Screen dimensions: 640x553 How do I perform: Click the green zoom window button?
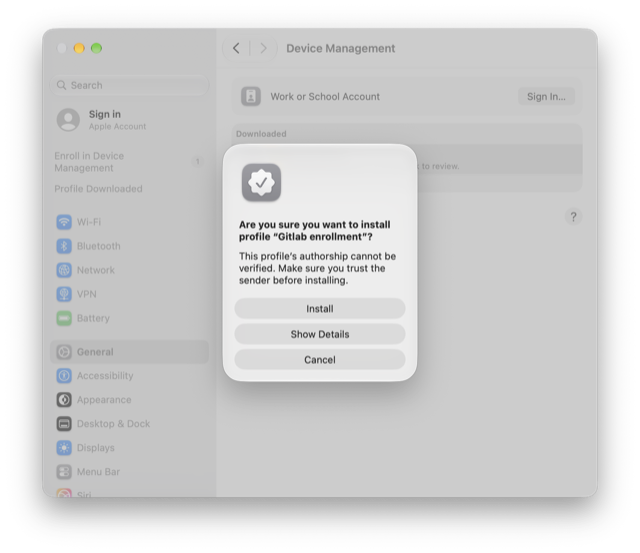click(96, 48)
